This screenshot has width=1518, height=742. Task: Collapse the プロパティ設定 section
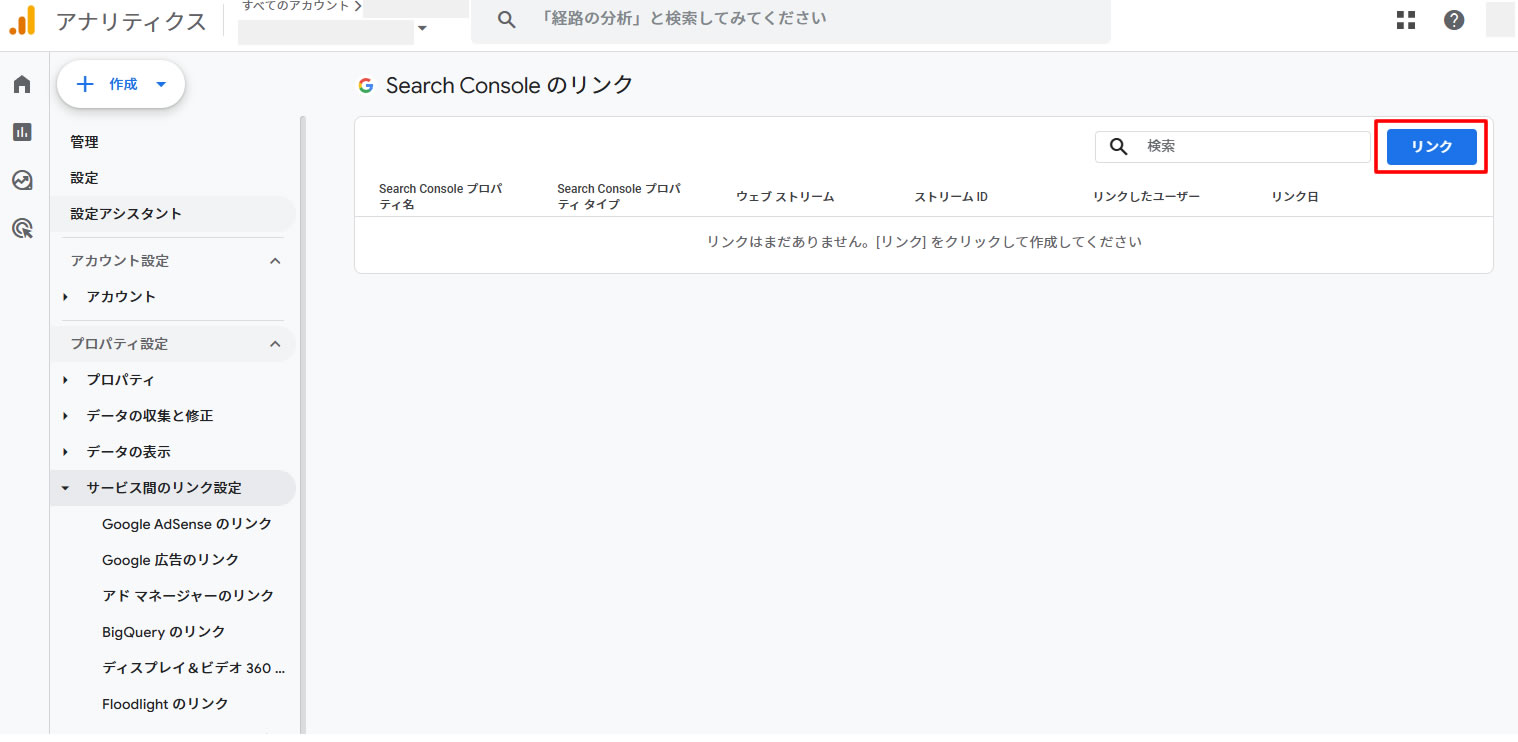[x=276, y=344]
